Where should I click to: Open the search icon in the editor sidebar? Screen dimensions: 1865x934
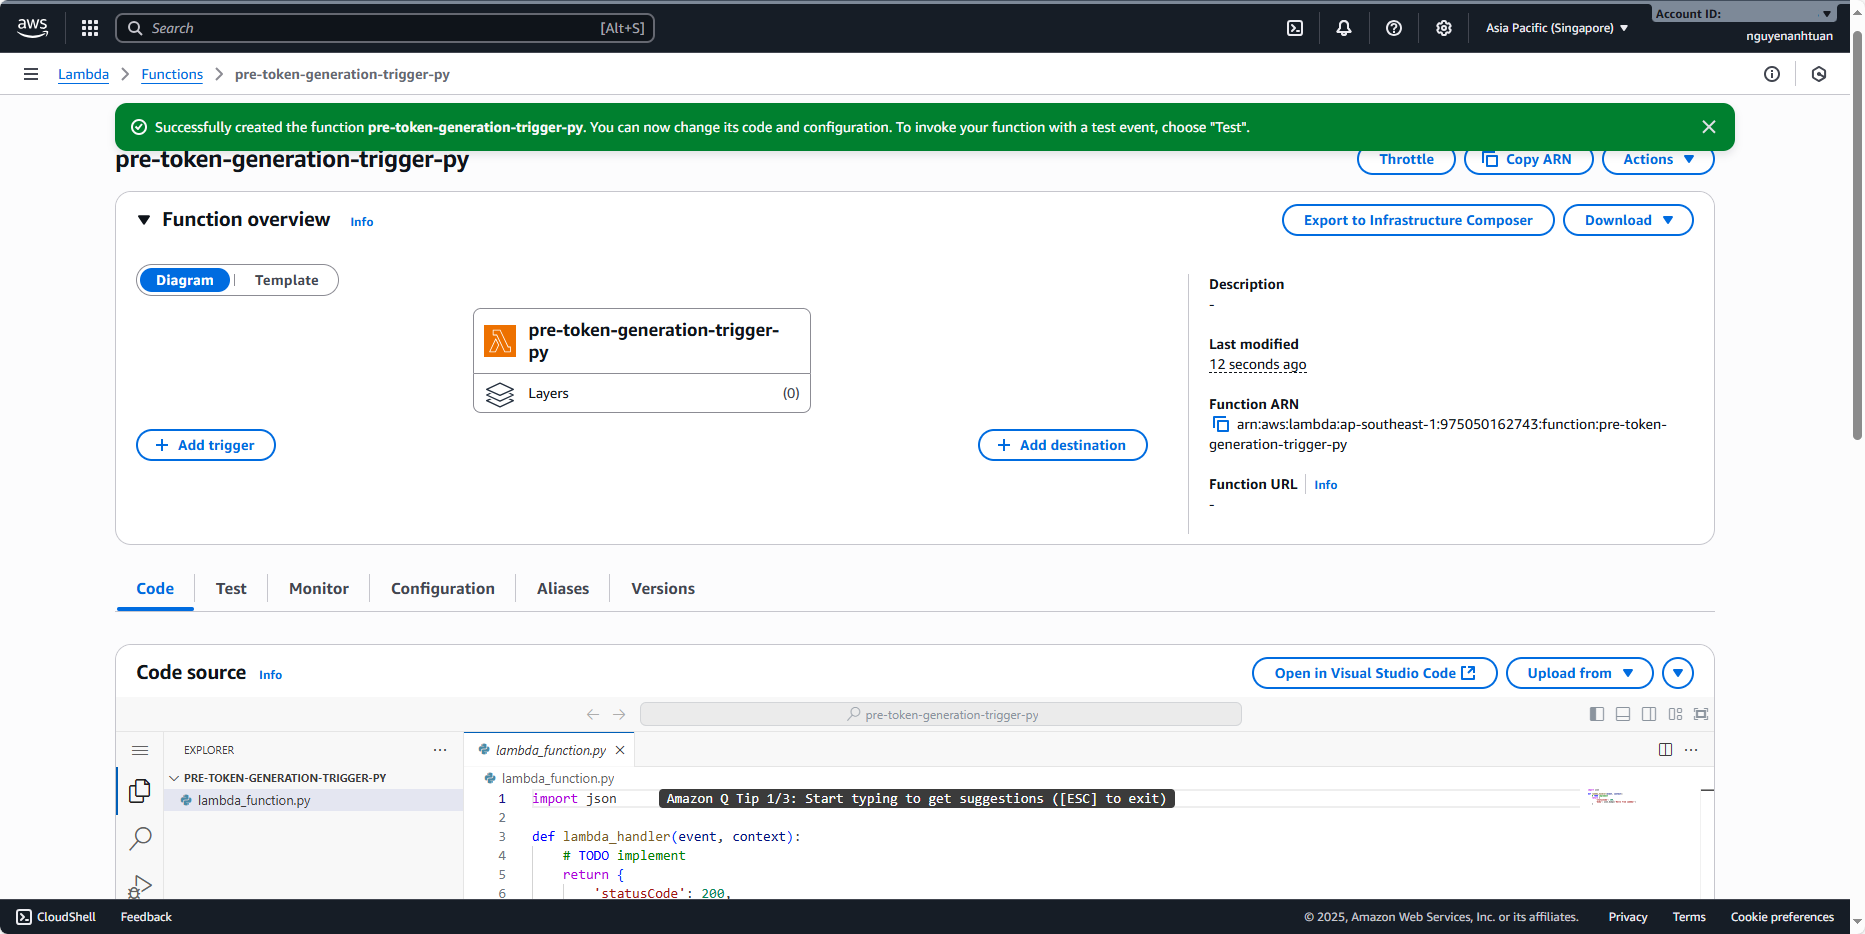point(140,838)
